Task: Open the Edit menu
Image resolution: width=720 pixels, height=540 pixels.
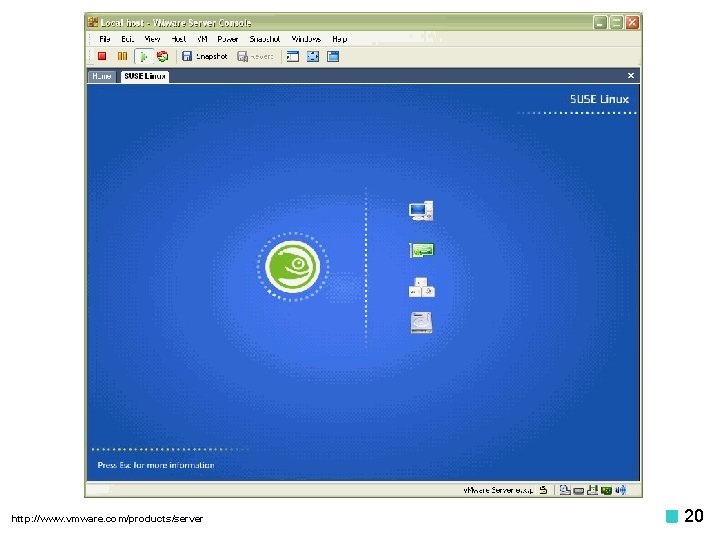Action: (x=127, y=39)
